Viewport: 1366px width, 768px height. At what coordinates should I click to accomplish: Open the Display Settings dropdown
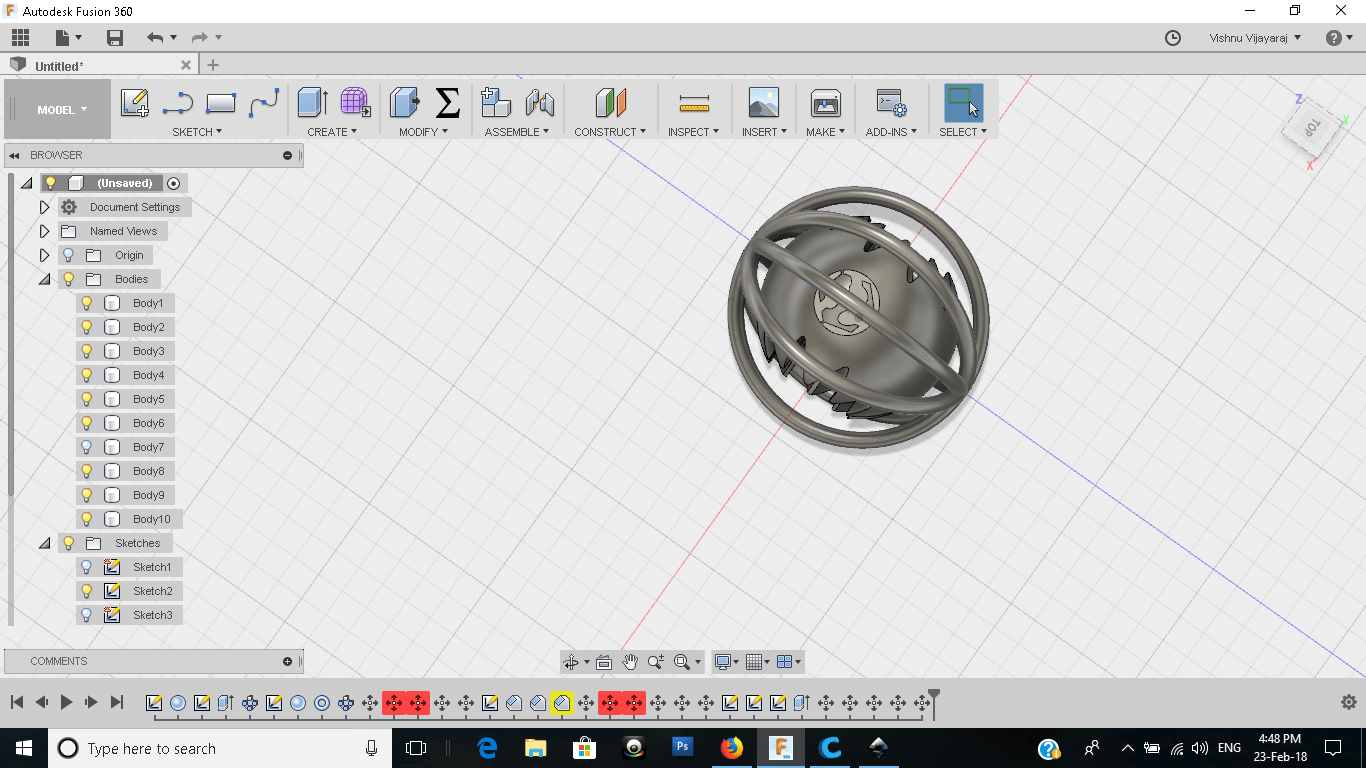point(726,662)
